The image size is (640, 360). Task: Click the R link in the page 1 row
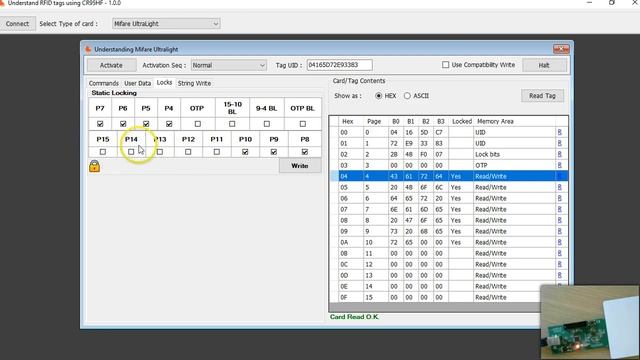tap(560, 143)
